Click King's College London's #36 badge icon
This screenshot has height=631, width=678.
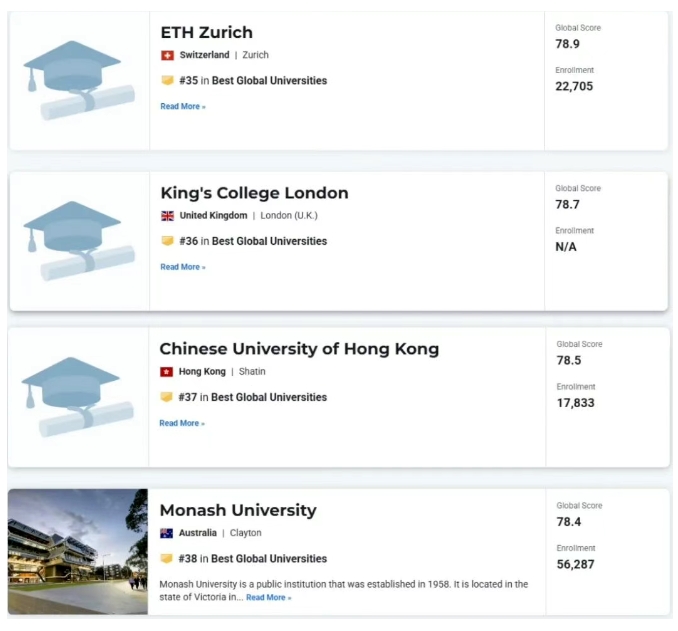(167, 241)
